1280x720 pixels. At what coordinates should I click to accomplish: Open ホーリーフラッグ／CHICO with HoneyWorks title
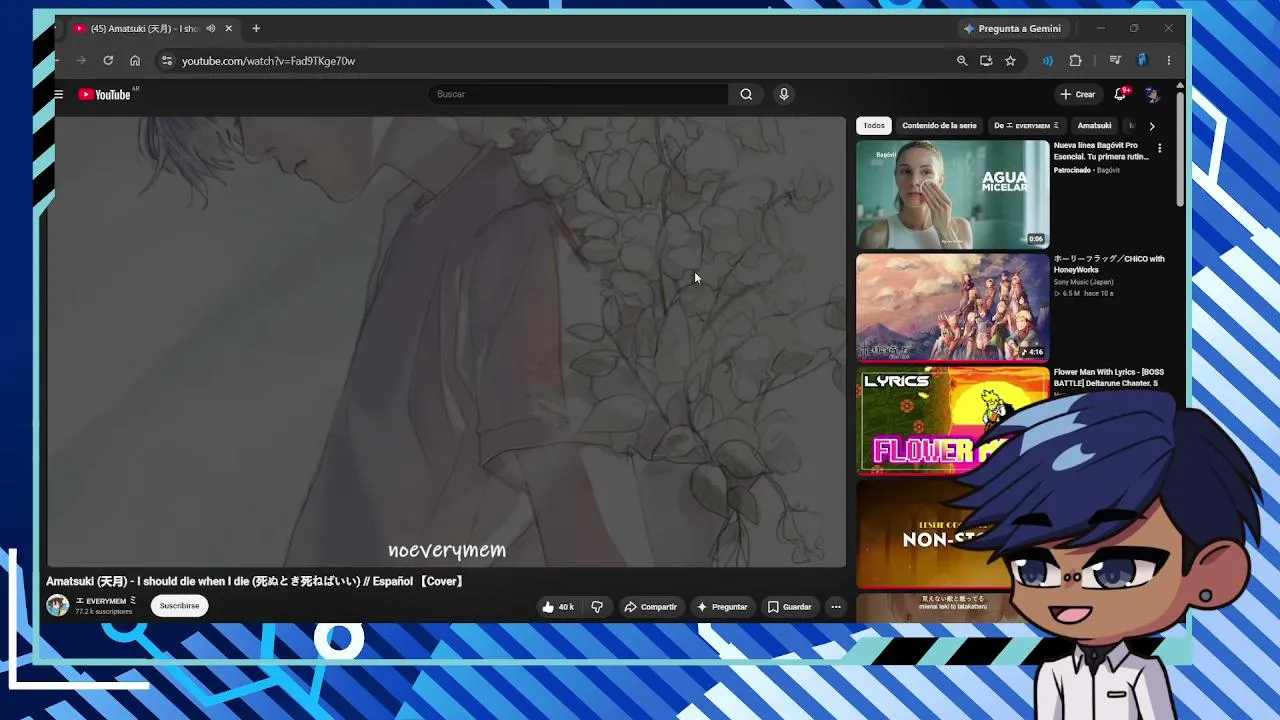(1109, 264)
